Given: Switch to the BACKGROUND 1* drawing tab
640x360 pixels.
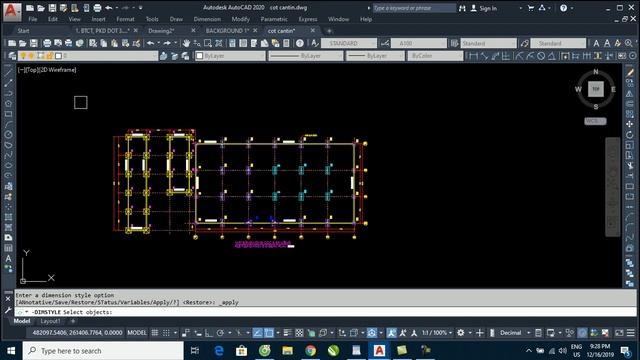Looking at the screenshot, I should pos(227,31).
